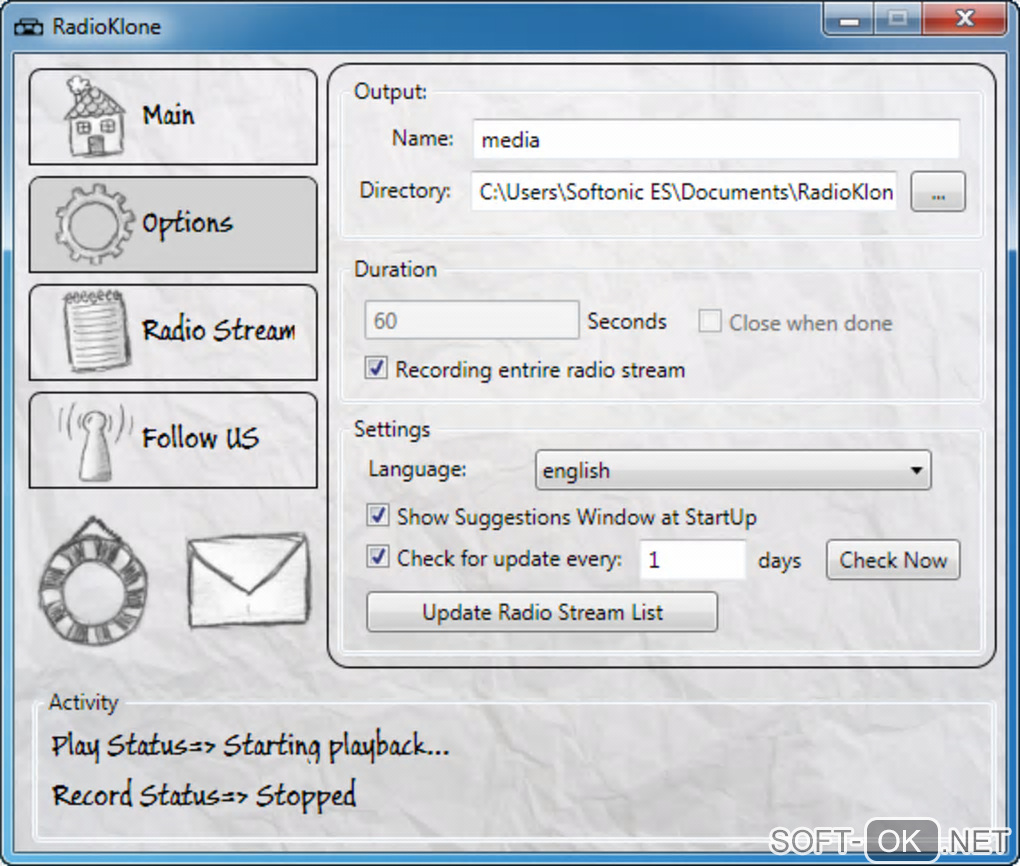Viewport: 1020px width, 866px height.
Task: Click the disabled duration Seconds field
Action: click(472, 319)
